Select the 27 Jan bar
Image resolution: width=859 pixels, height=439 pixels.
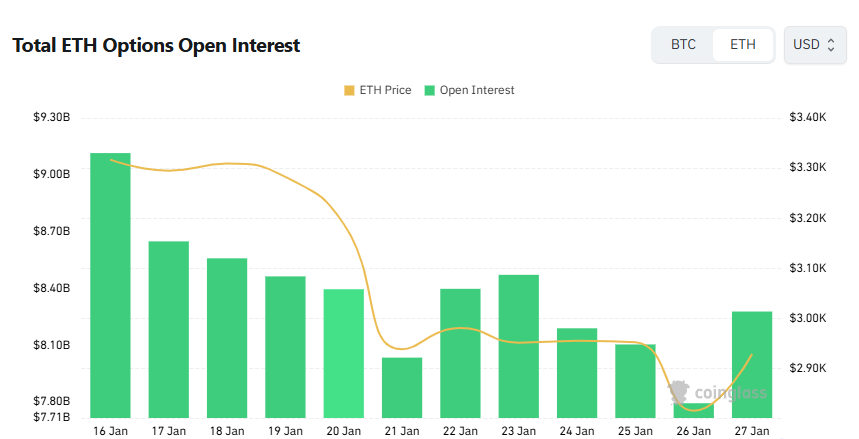coord(751,364)
